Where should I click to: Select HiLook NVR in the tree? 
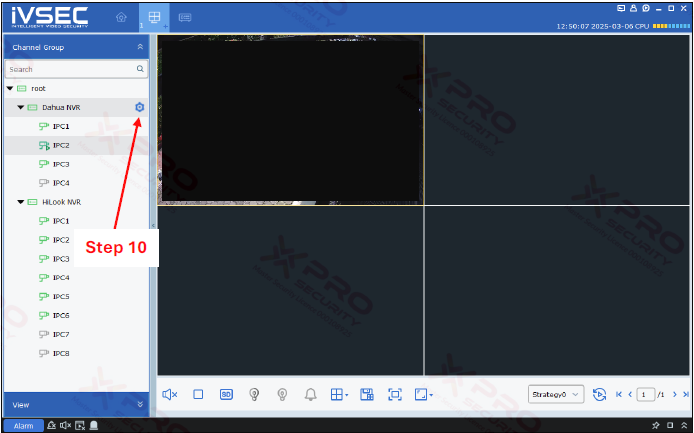[x=62, y=202]
